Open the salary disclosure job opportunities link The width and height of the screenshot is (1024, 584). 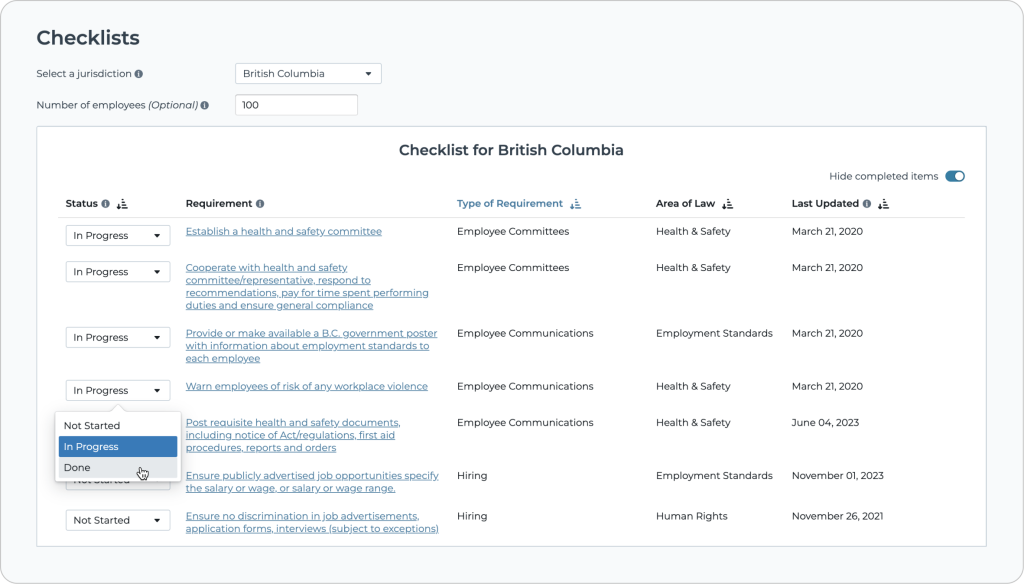click(x=311, y=481)
